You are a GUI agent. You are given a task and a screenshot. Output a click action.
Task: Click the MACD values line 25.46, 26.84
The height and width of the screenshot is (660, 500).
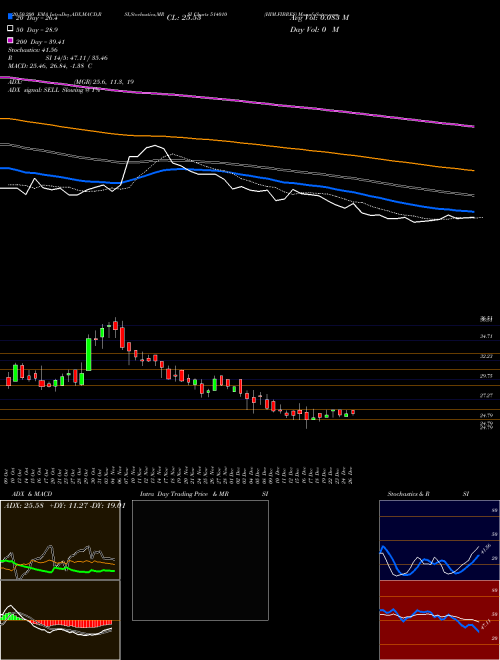click(x=50, y=66)
